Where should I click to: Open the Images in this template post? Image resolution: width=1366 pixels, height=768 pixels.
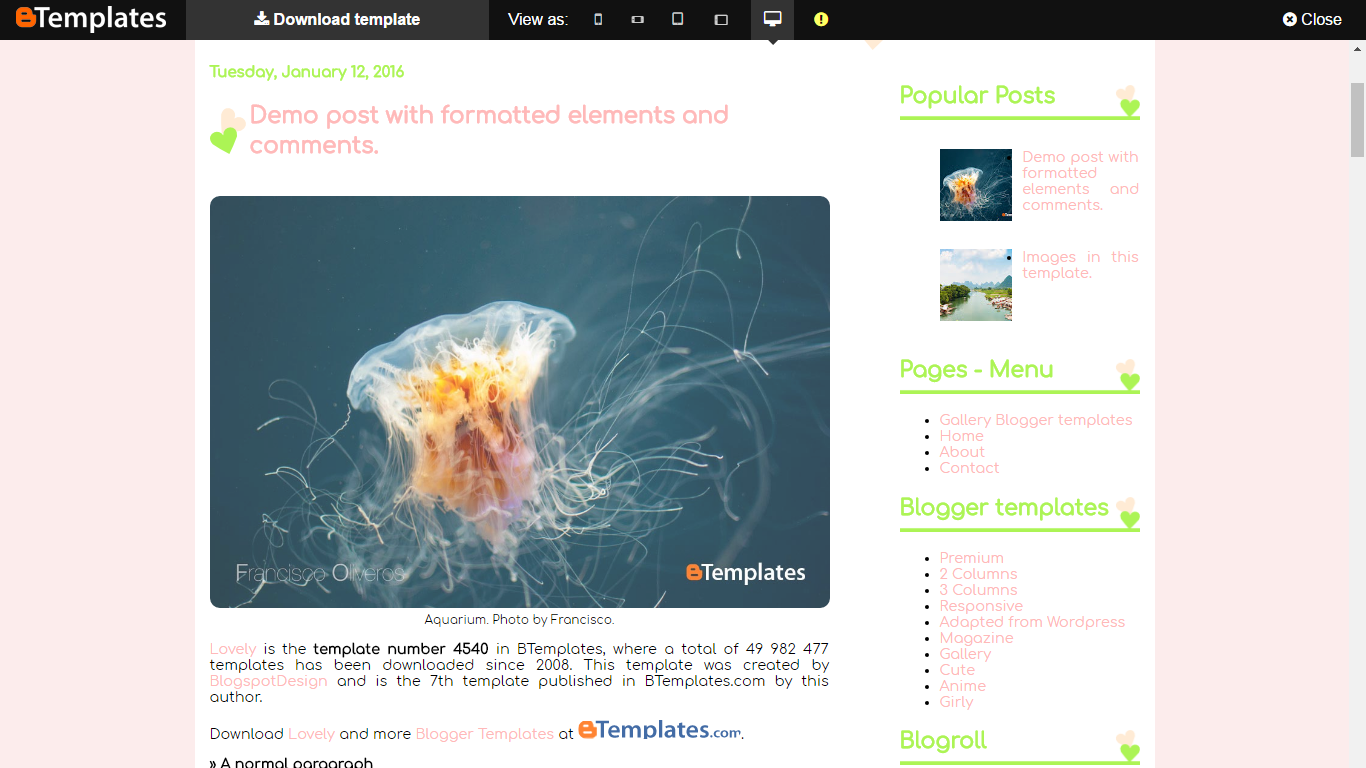(1080, 265)
